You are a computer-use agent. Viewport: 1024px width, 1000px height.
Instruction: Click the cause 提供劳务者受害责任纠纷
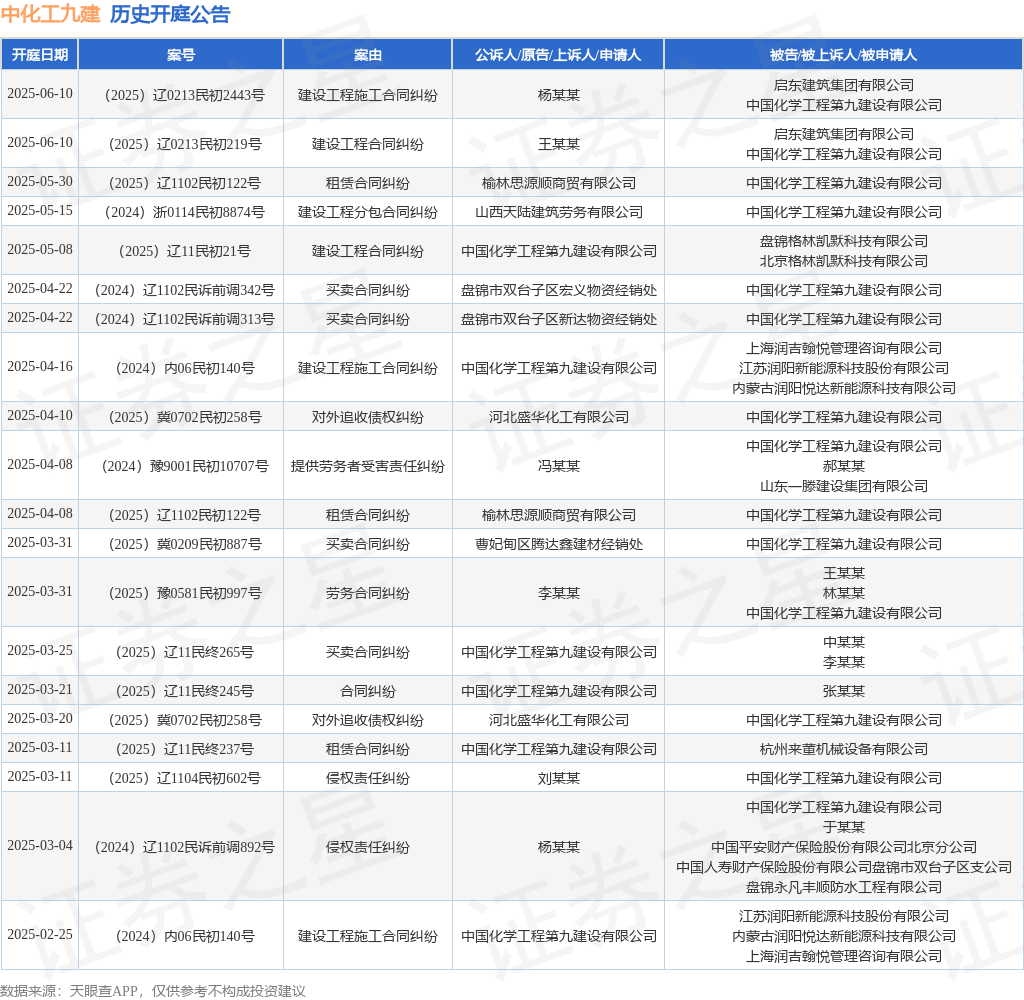pos(368,466)
